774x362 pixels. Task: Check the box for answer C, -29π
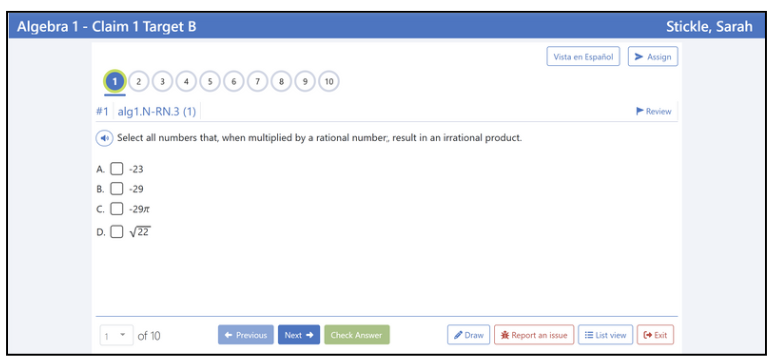coord(116,209)
